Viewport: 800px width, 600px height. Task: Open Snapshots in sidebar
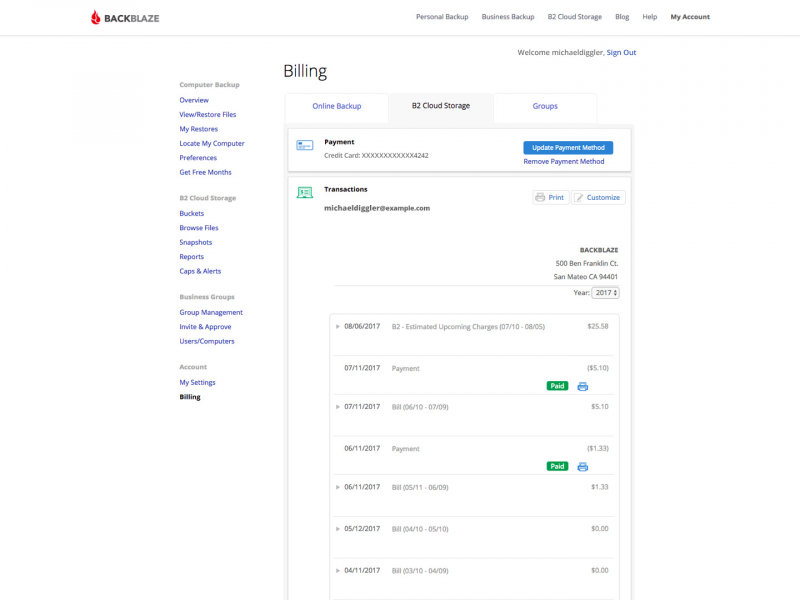pos(195,242)
